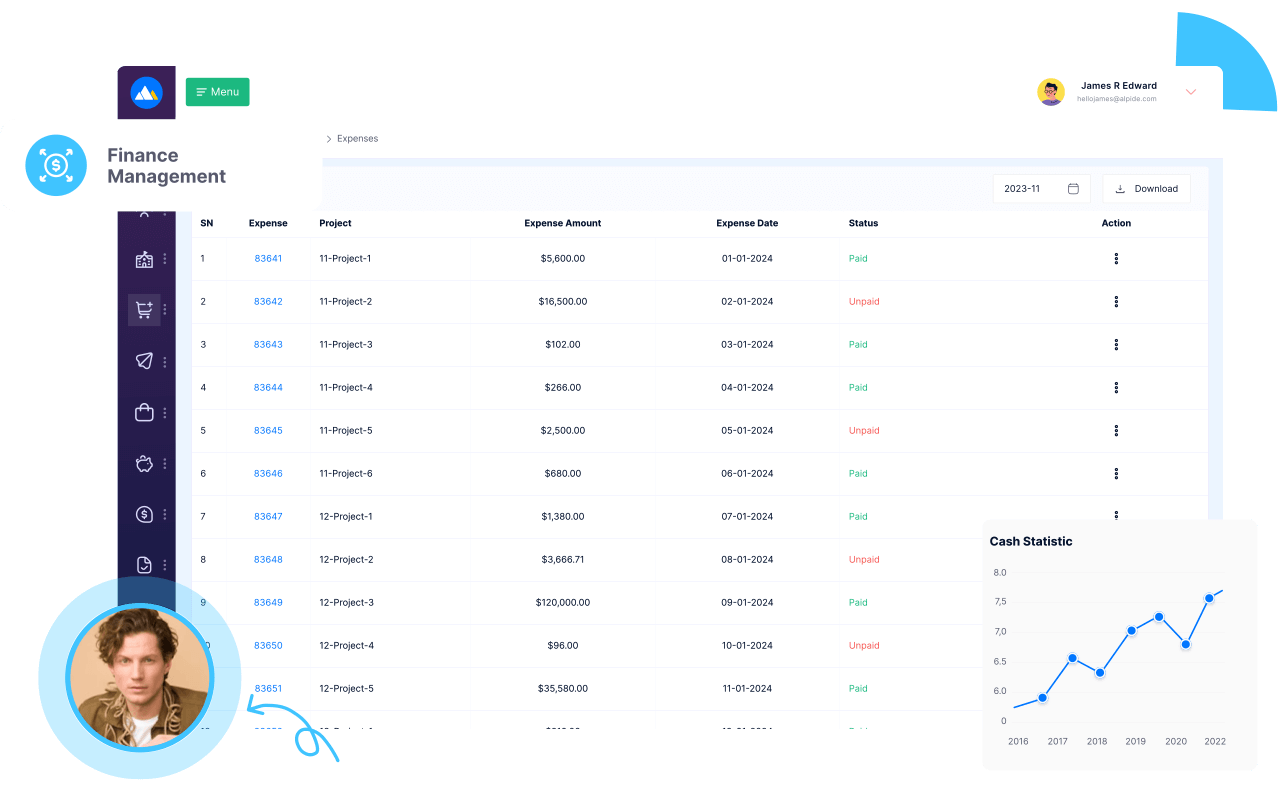Click the 12-Project-2 project cell
The image size is (1281, 788).
pyautogui.click(x=346, y=559)
